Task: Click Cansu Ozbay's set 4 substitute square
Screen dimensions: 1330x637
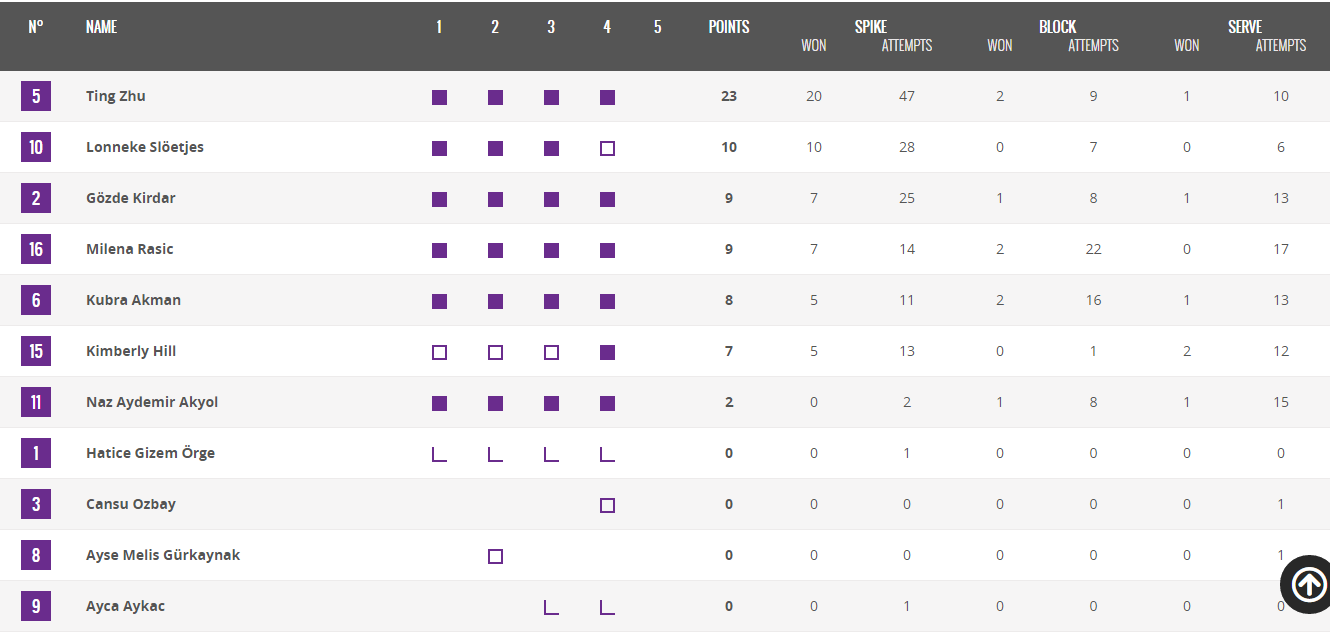Action: [607, 505]
